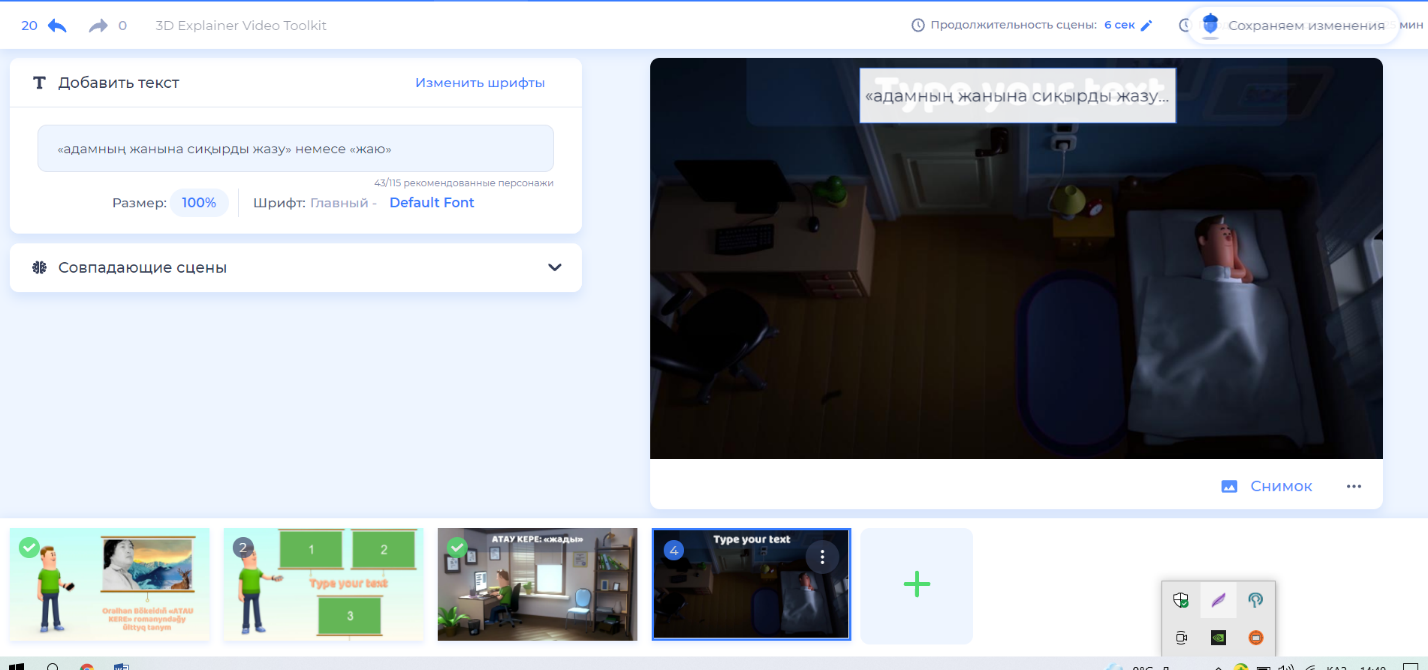The image size is (1428, 670).
Task: Add a new scene with the green plus
Action: click(917, 585)
